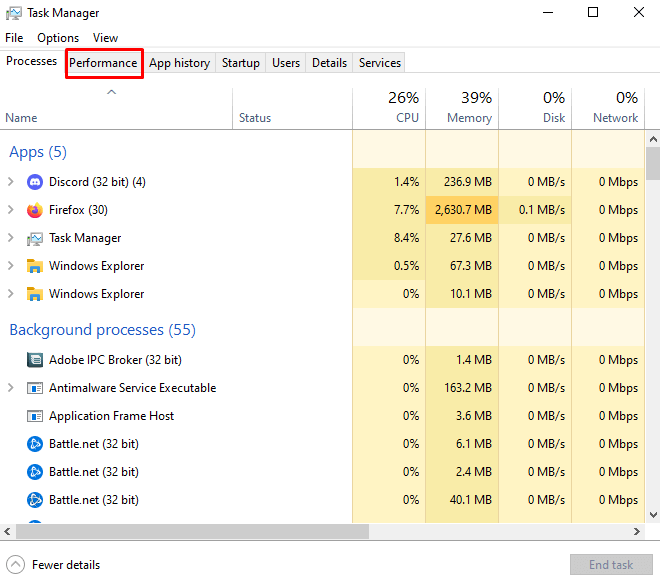Image resolution: width=660 pixels, height=584 pixels.
Task: Open the Options menu
Action: click(58, 38)
